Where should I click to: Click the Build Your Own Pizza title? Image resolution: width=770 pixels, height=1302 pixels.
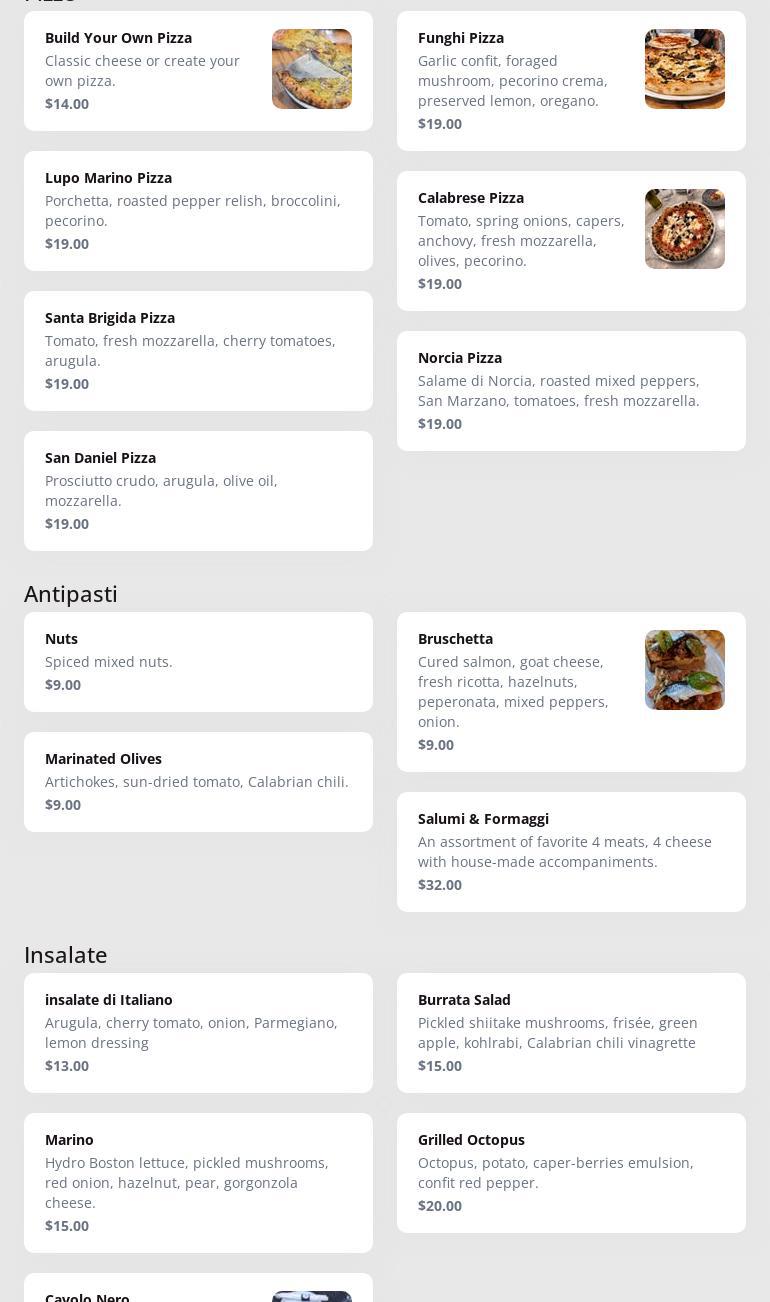coord(118,38)
